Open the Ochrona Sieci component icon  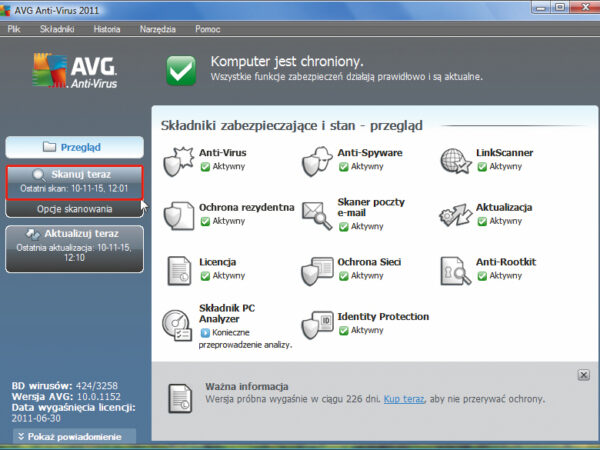click(317, 269)
